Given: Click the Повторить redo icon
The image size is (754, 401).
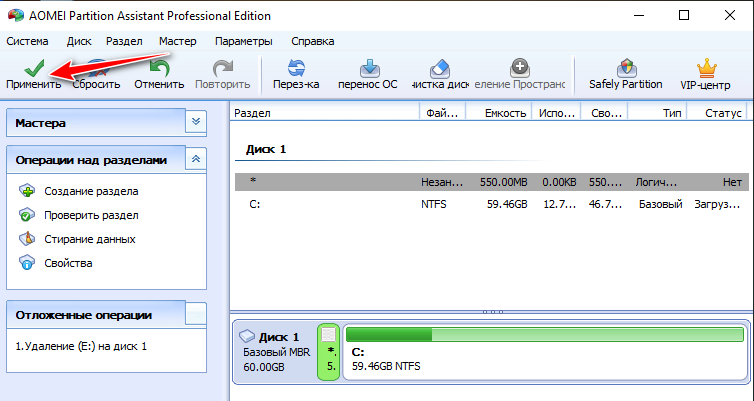Looking at the screenshot, I should pos(223,69).
